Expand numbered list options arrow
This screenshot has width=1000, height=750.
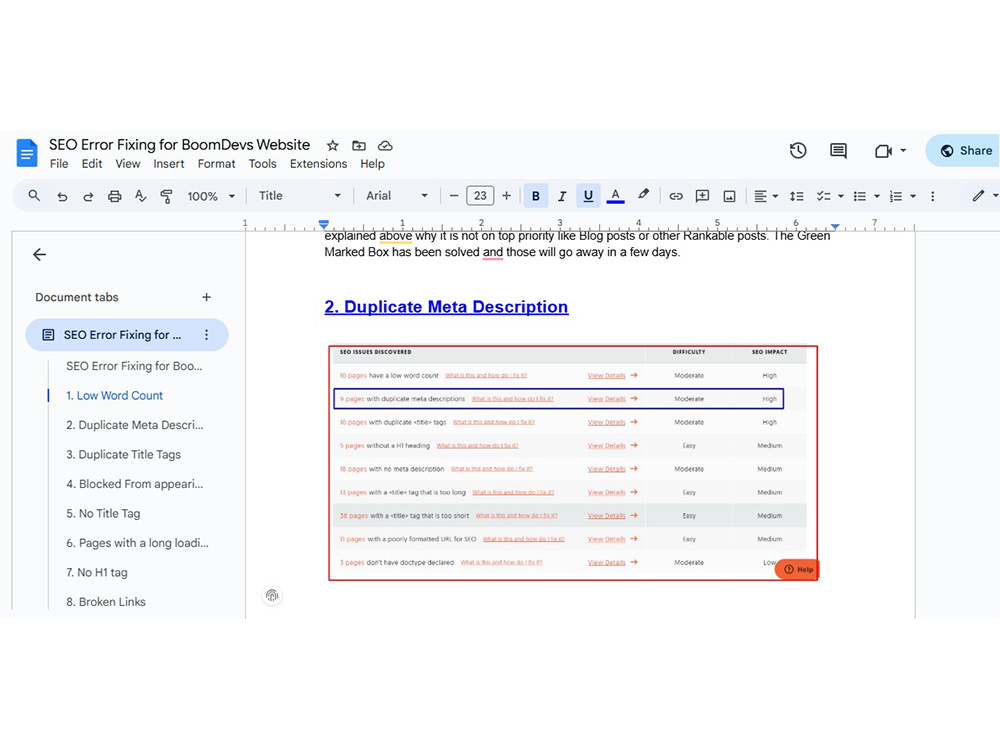tap(913, 196)
